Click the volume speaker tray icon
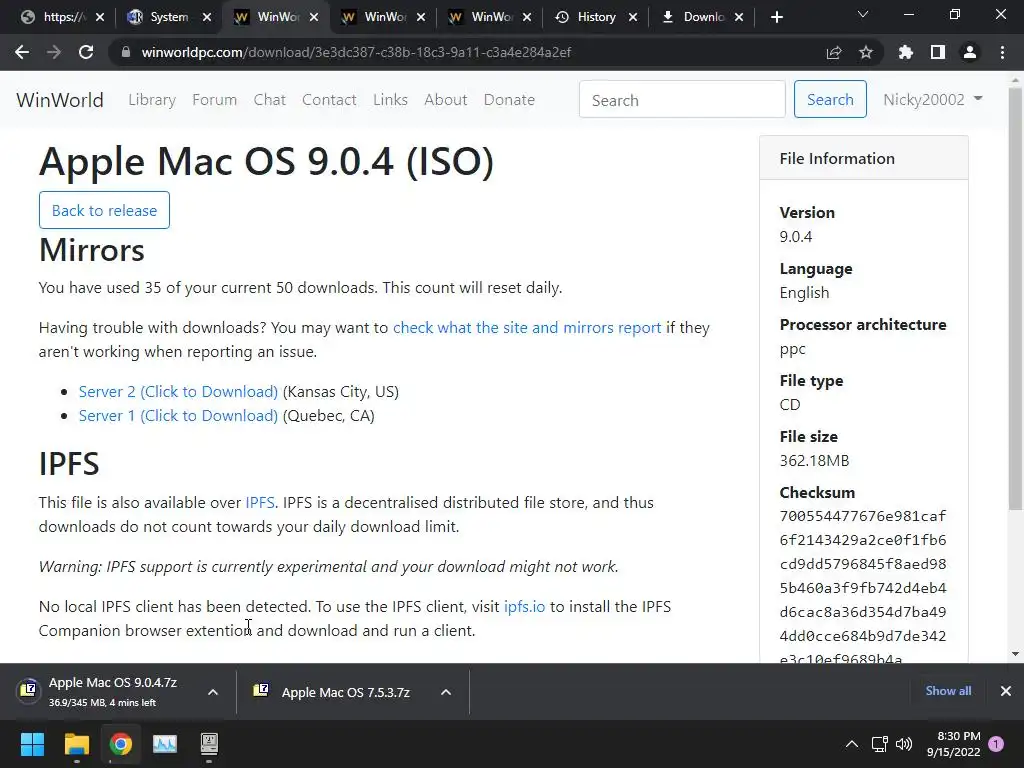 (x=904, y=744)
